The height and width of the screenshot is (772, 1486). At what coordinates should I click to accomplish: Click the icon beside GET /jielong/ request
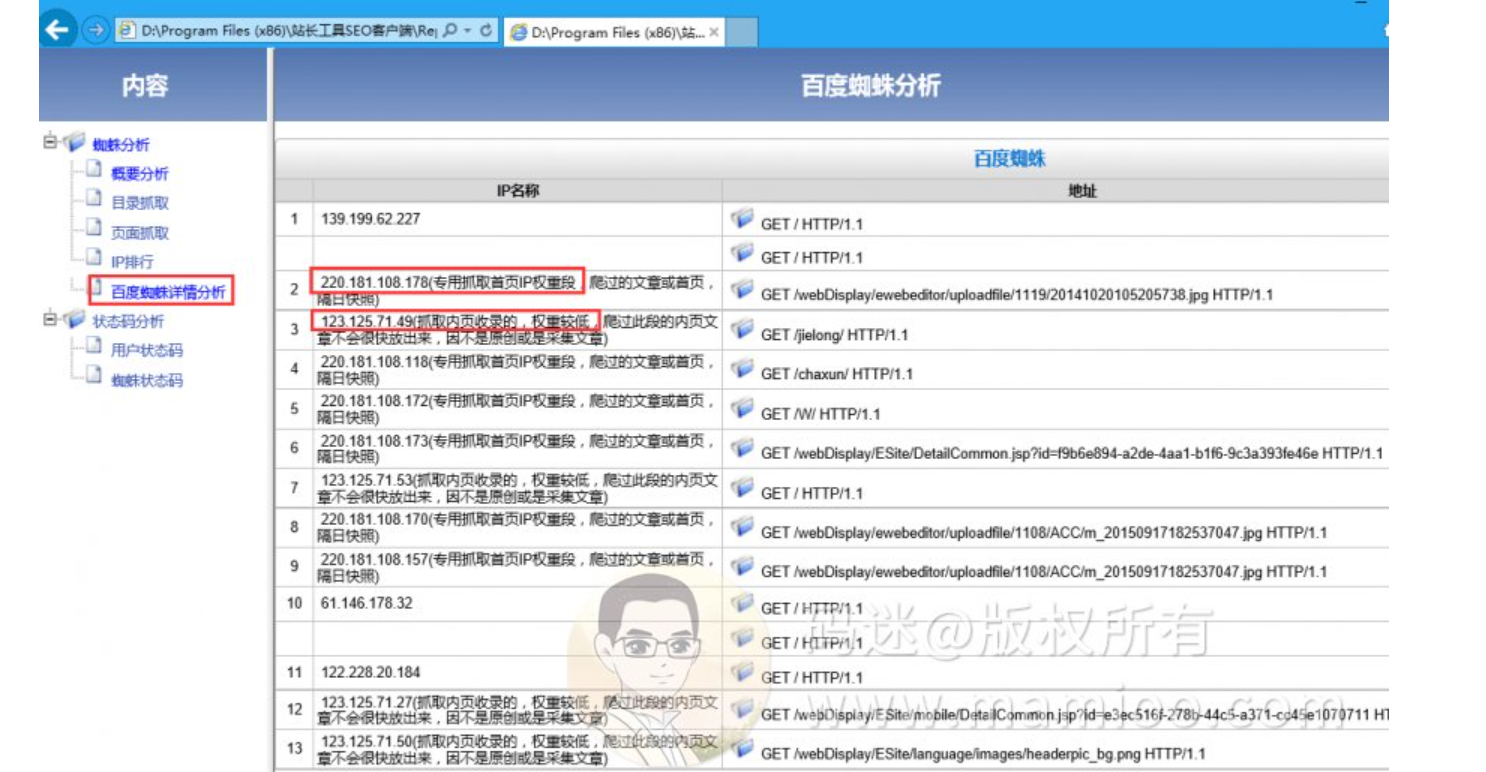pos(742,330)
